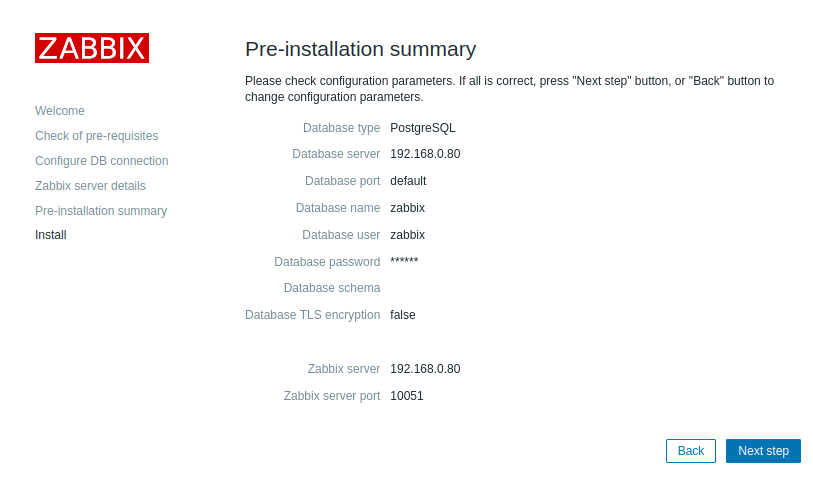Click the Zabbix server port 10051 value
The image size is (813, 486).
coord(407,396)
